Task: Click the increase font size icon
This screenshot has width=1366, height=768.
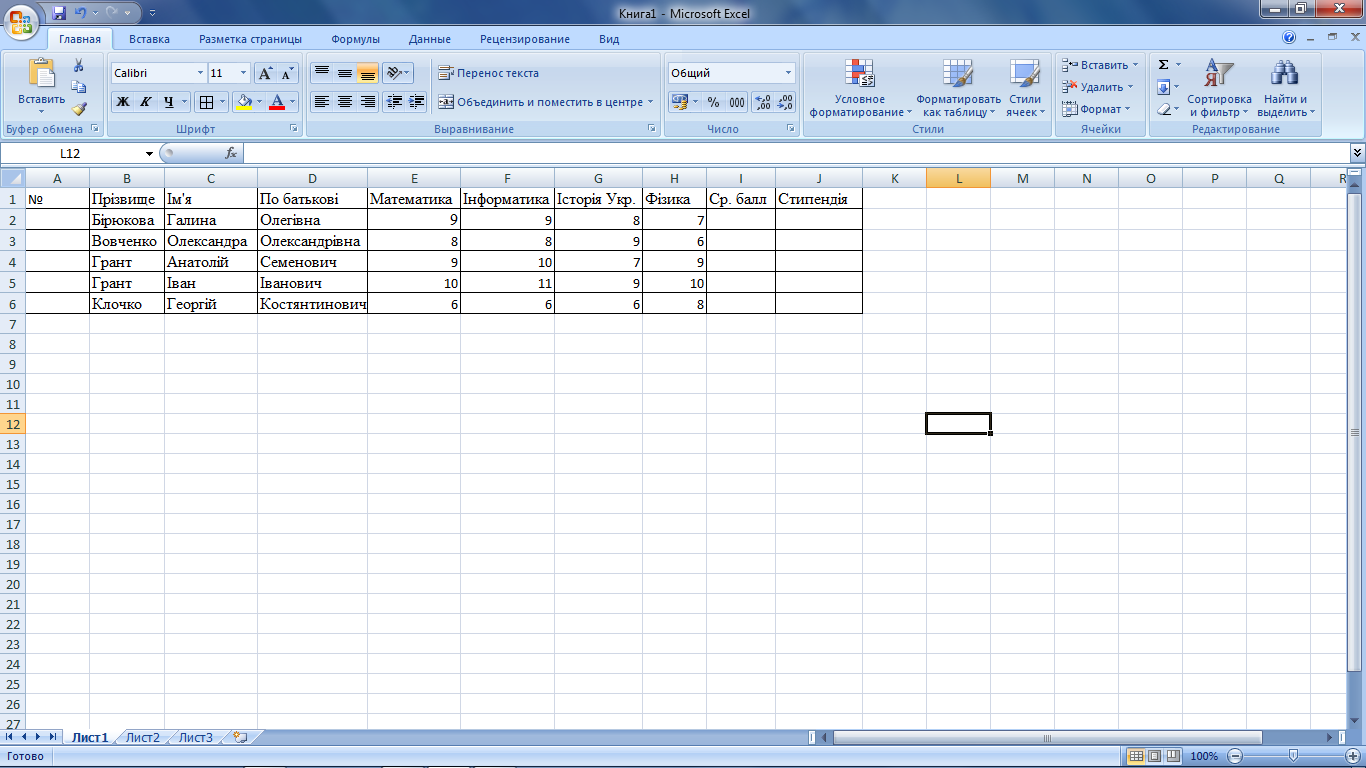Action: pyautogui.click(x=265, y=73)
